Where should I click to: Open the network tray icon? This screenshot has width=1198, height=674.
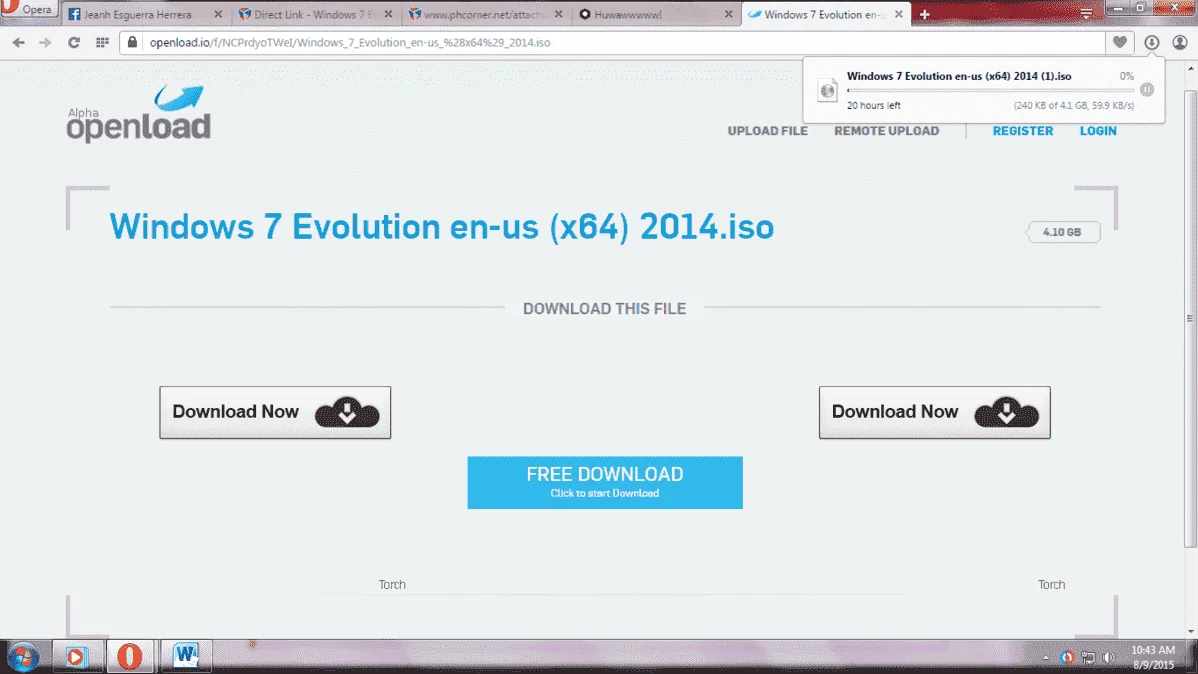click(1088, 657)
